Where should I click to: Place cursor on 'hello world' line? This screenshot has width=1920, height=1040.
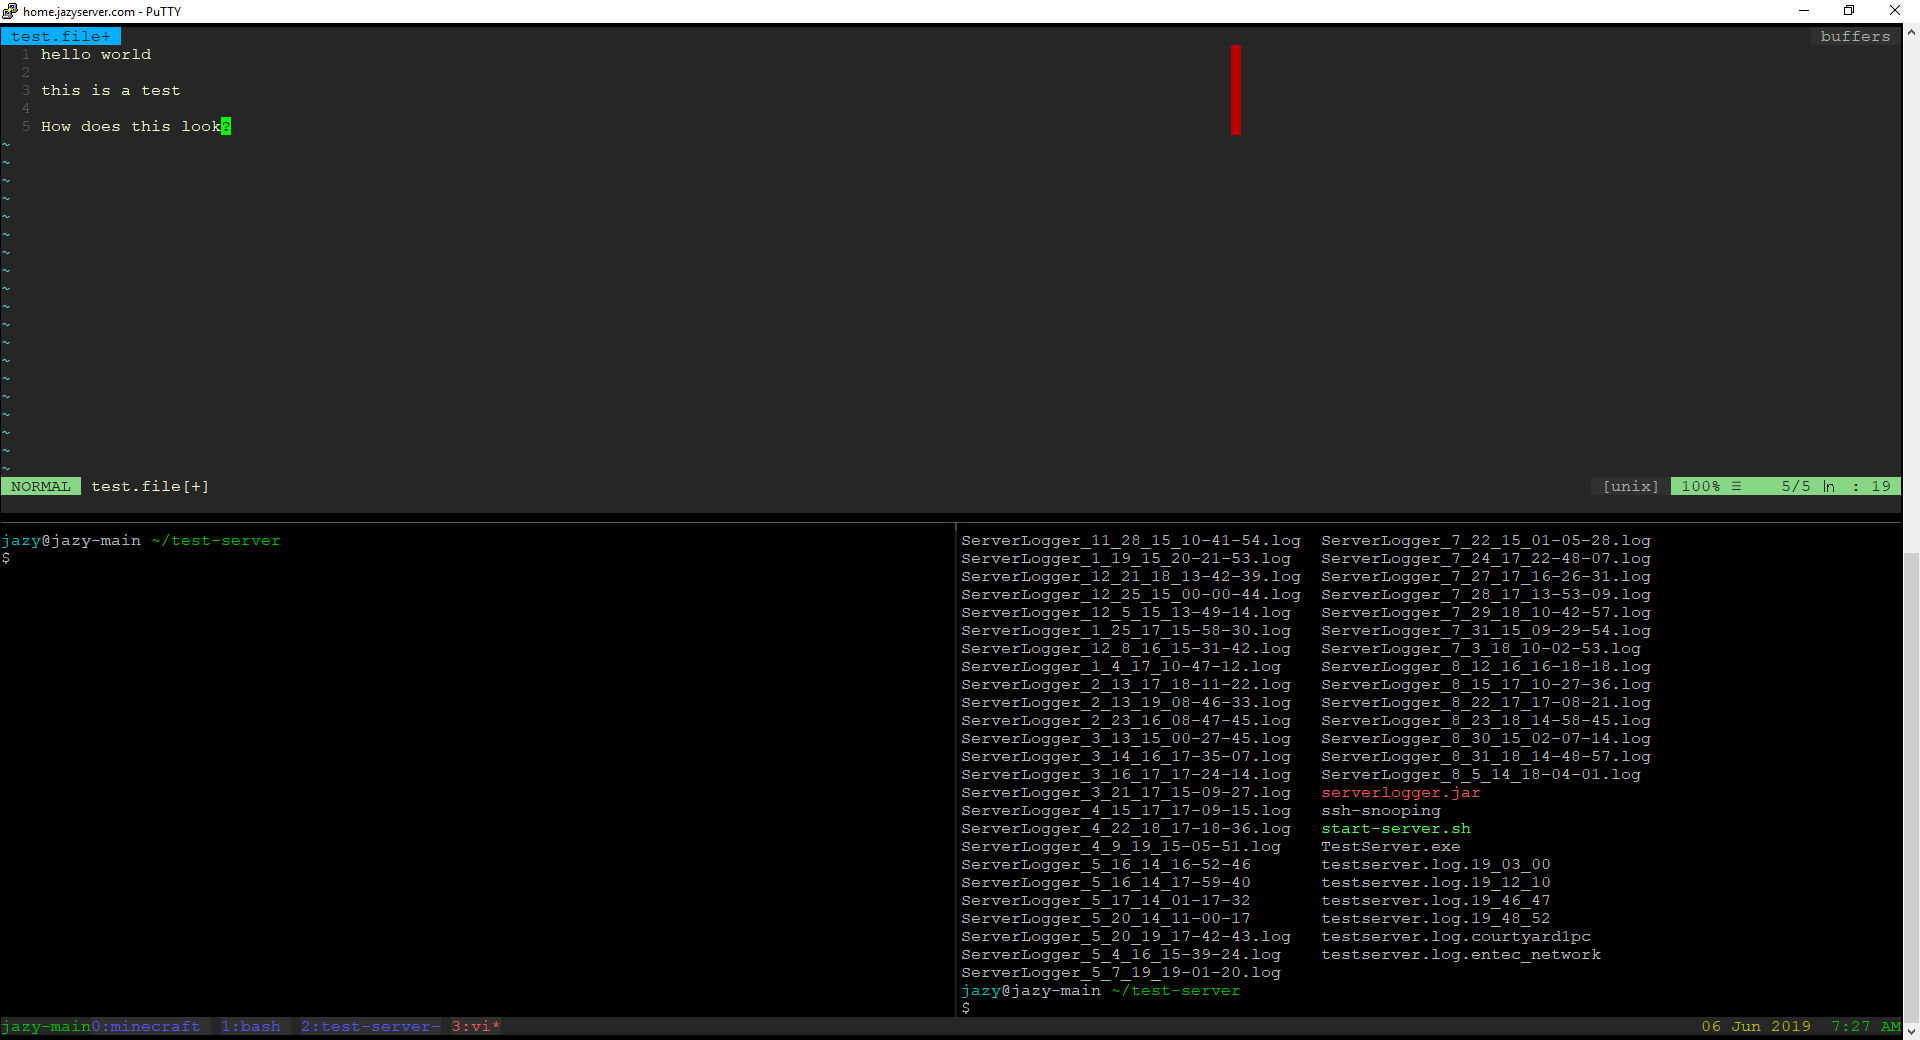[96, 54]
